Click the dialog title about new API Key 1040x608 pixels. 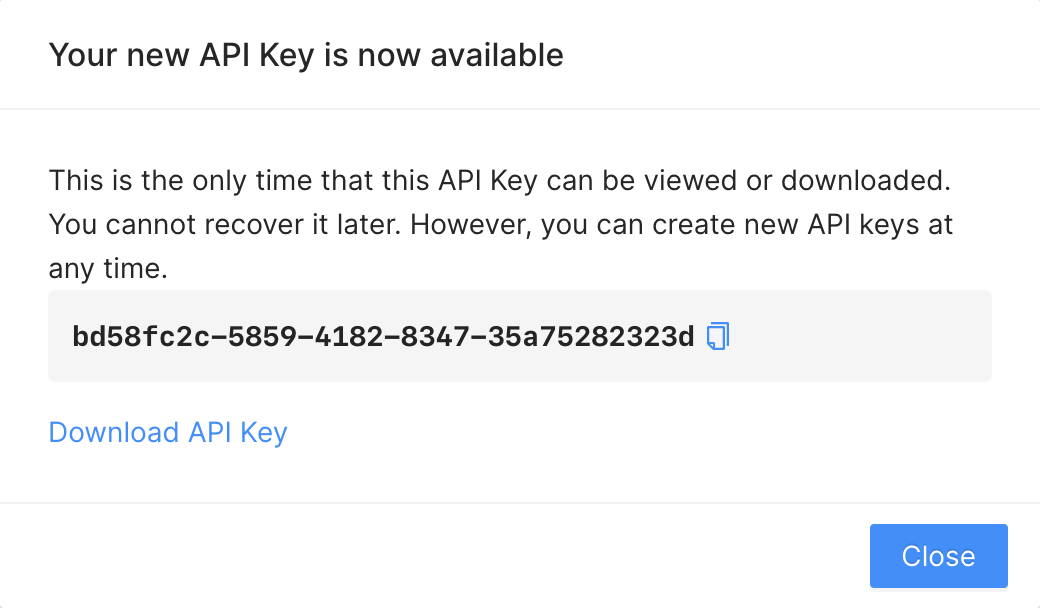(306, 55)
